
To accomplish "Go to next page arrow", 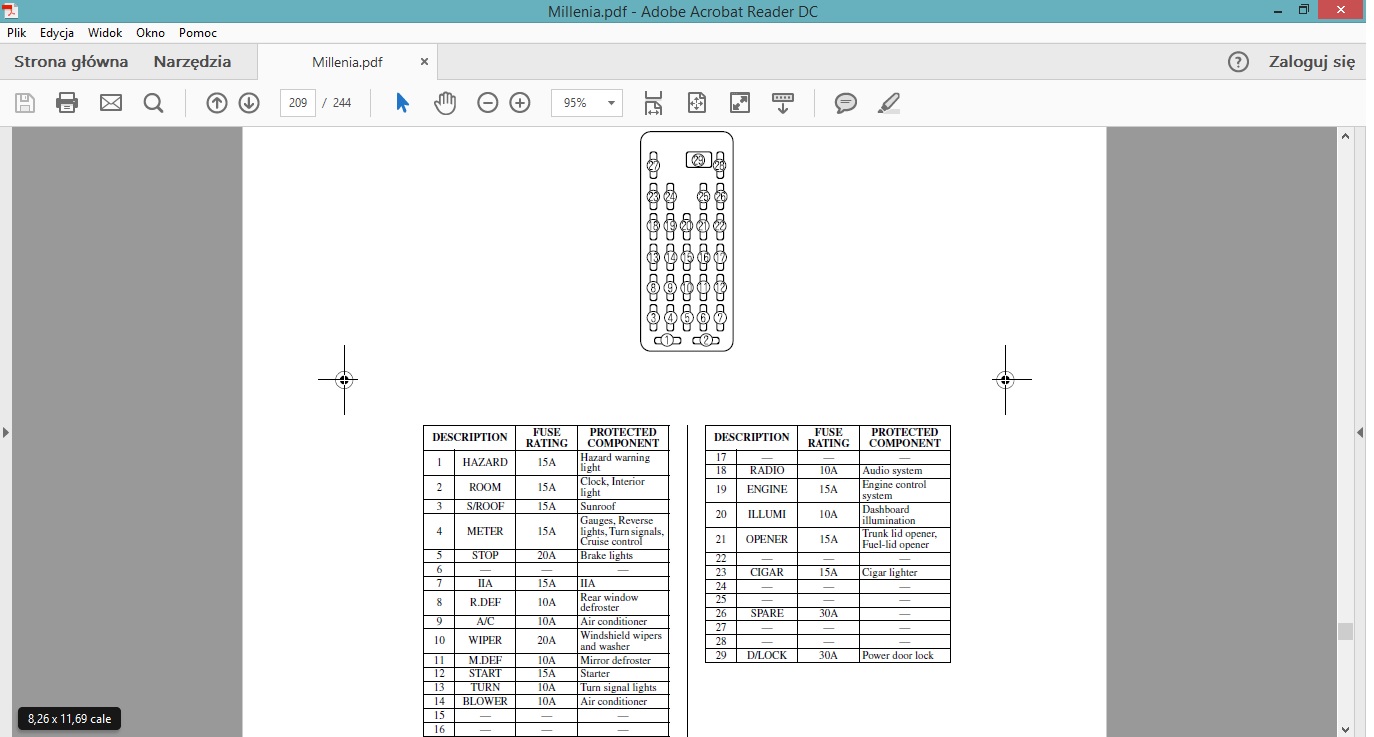I will pyautogui.click(x=249, y=103).
